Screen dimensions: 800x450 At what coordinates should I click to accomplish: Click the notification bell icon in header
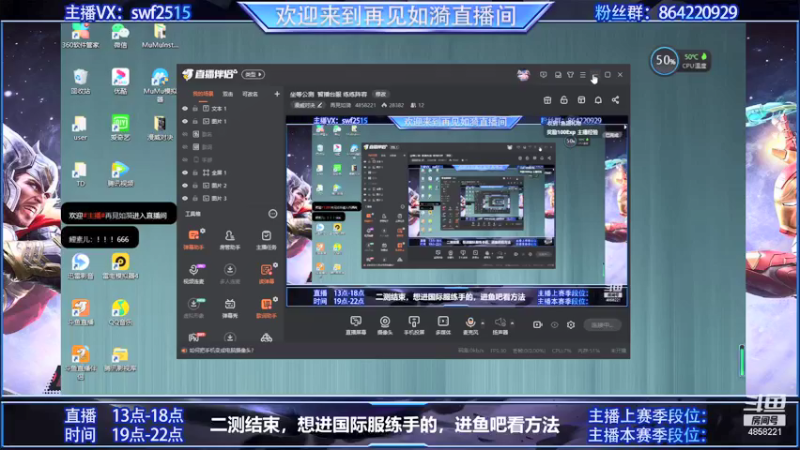pos(598,100)
